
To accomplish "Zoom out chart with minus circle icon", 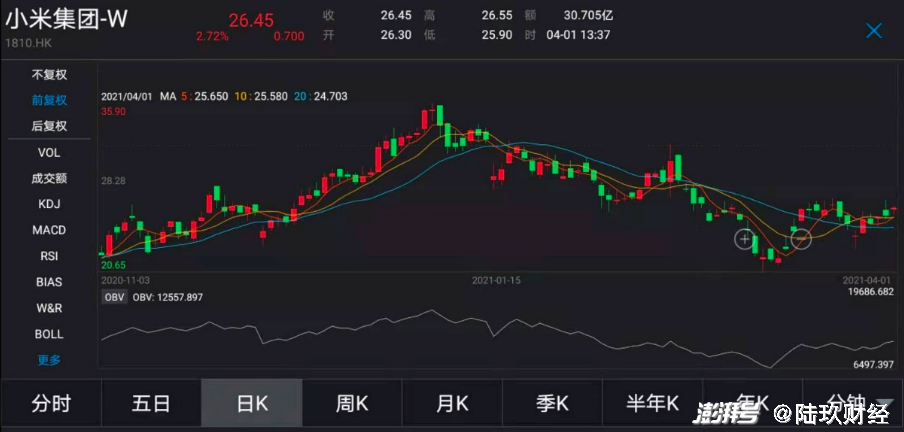I will [x=801, y=239].
